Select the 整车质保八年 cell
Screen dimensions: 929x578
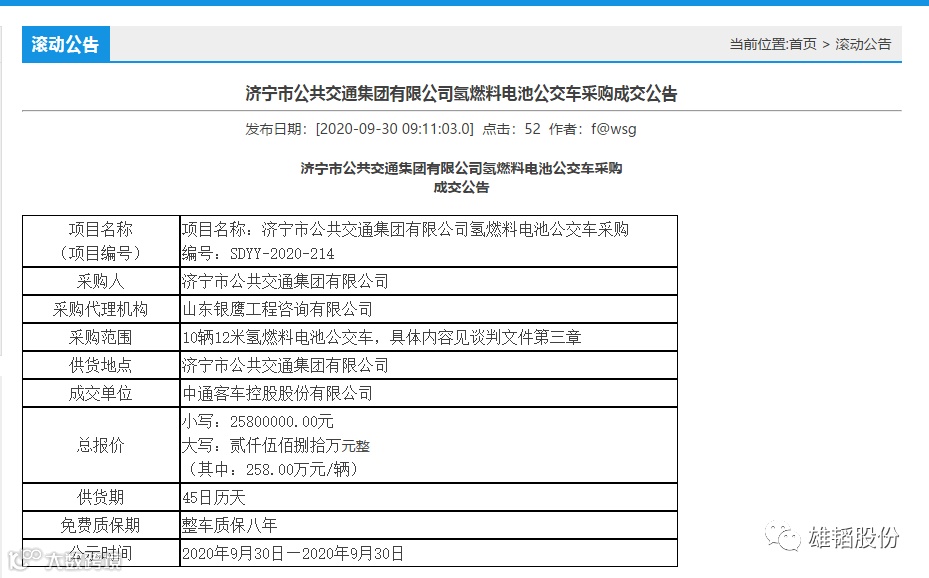click(x=428, y=525)
